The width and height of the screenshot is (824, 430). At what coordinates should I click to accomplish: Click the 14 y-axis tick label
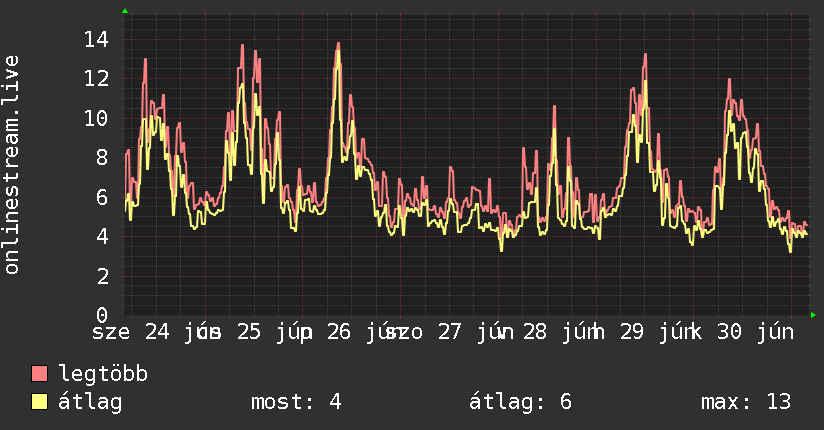click(96, 39)
